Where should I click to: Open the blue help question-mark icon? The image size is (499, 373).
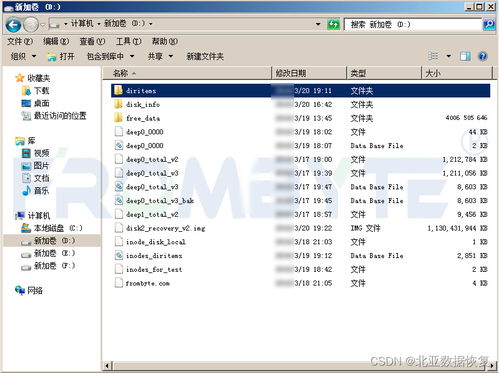[482, 56]
